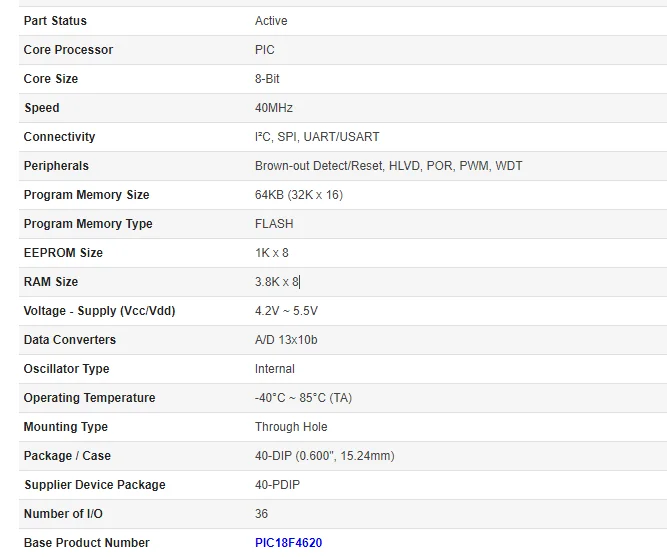The image size is (667, 557).
Task: Click the 40MHz speed value
Action: (274, 108)
